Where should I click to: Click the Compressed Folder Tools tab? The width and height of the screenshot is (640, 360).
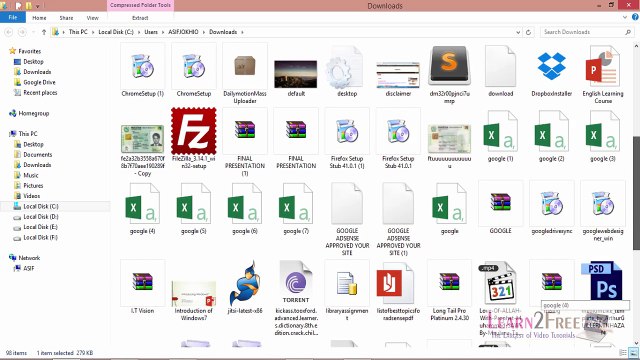coord(140,5)
